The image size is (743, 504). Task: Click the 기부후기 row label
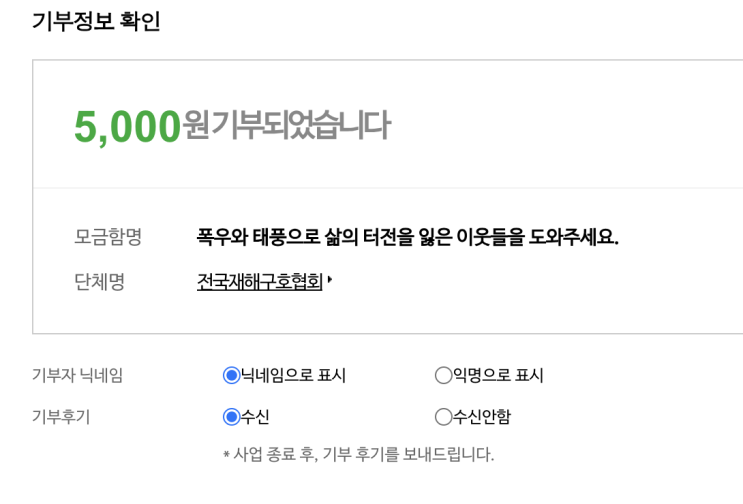click(x=61, y=417)
